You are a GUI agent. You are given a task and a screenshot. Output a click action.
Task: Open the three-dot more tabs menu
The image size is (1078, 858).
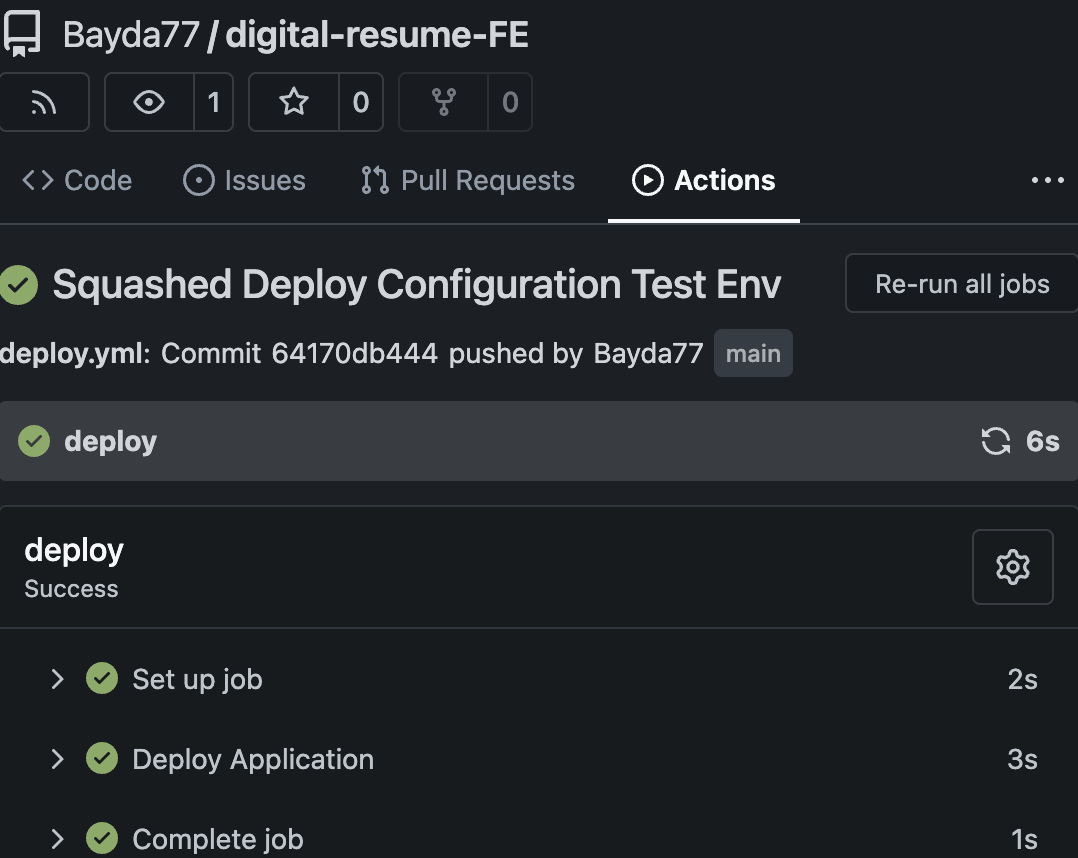pyautogui.click(x=1047, y=181)
